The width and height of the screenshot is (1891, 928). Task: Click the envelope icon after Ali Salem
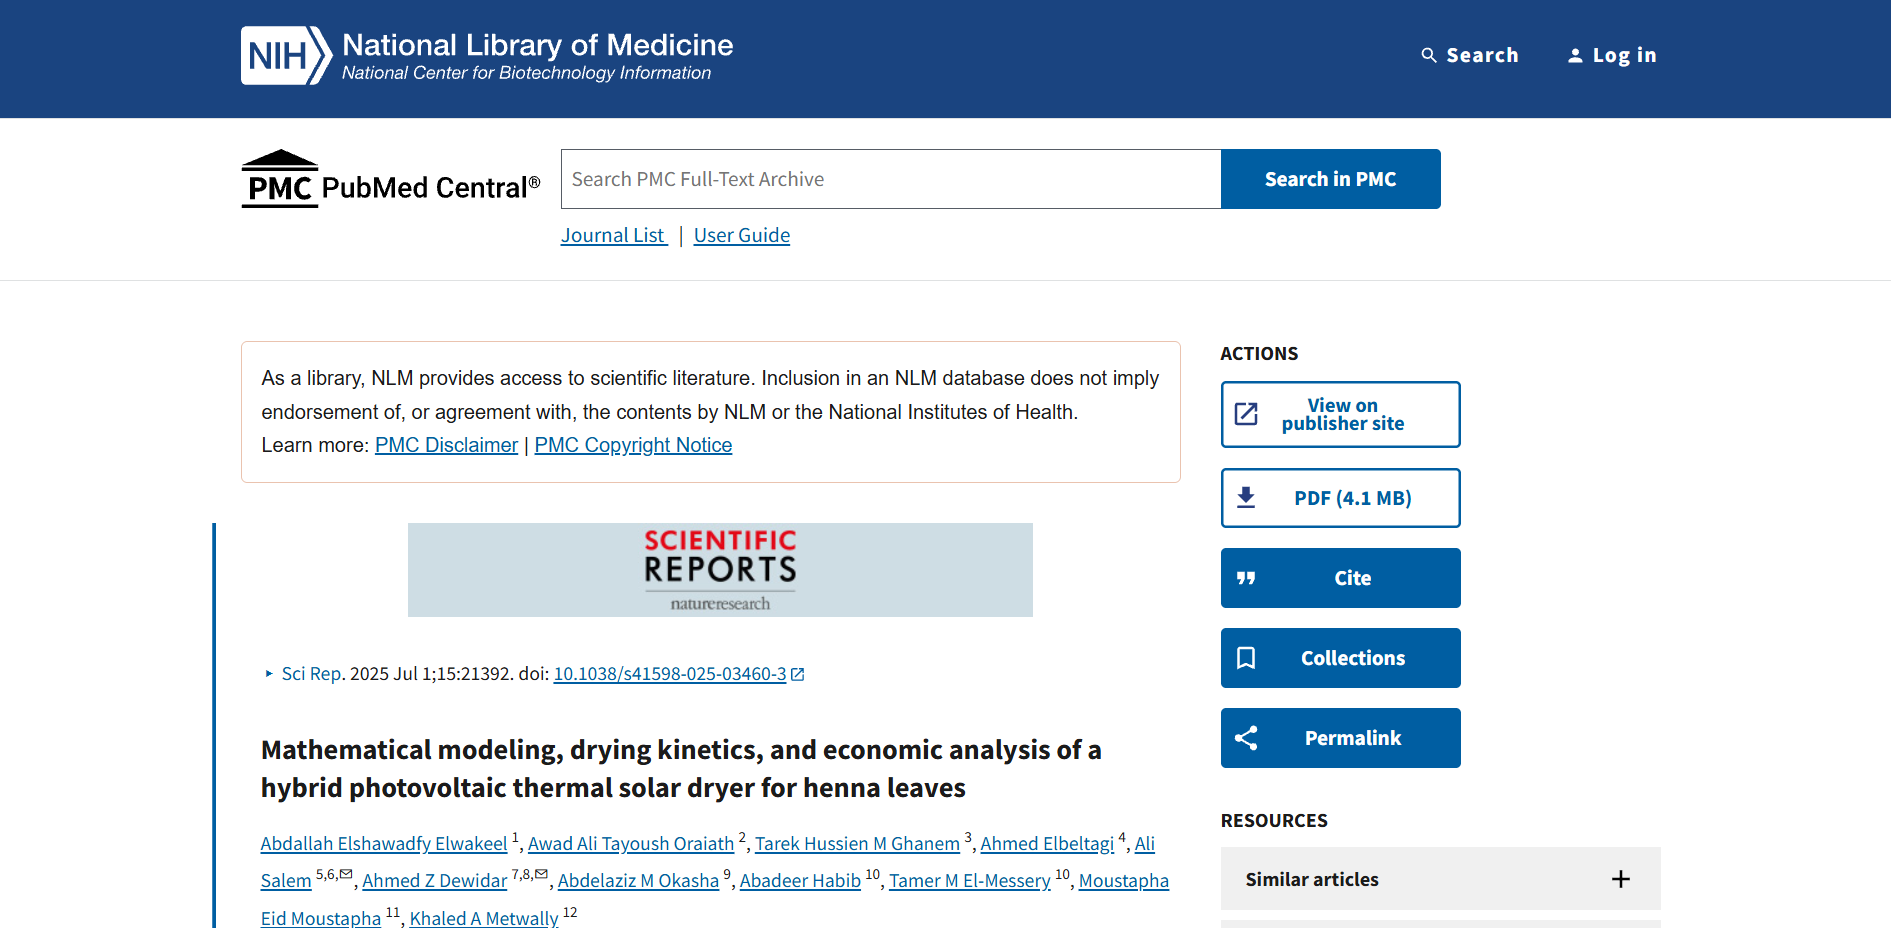click(346, 874)
